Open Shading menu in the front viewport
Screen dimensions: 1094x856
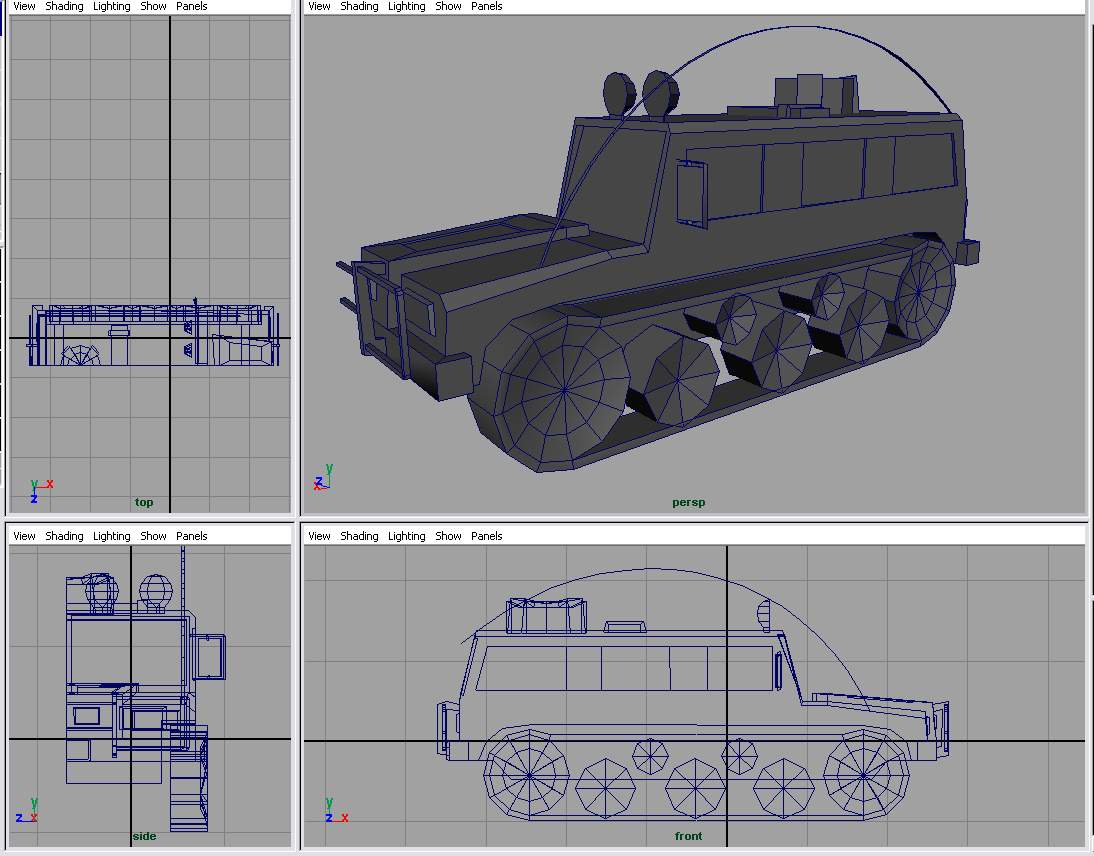coord(359,536)
